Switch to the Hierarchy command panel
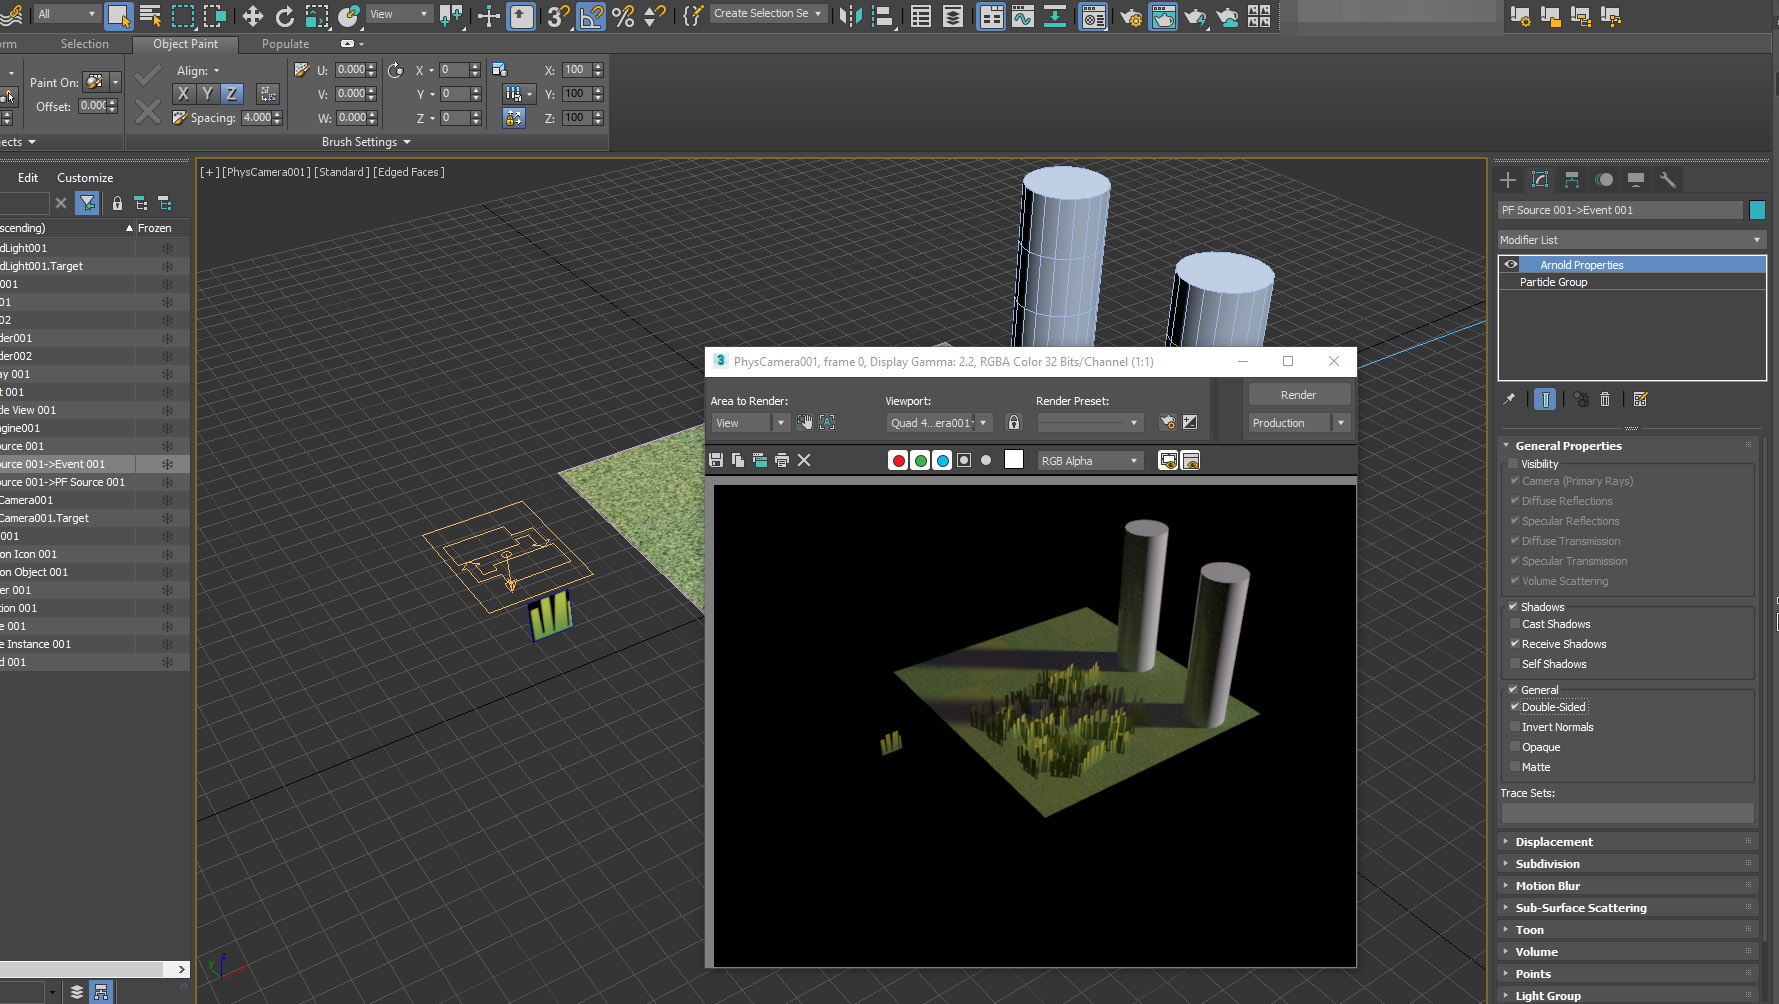This screenshot has width=1779, height=1004. [1572, 180]
